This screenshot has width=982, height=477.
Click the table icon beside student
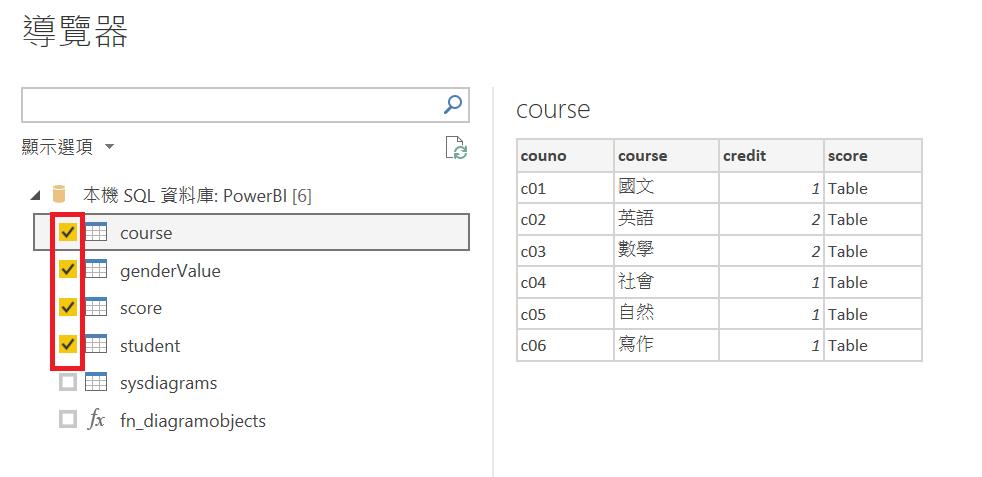(x=96, y=345)
